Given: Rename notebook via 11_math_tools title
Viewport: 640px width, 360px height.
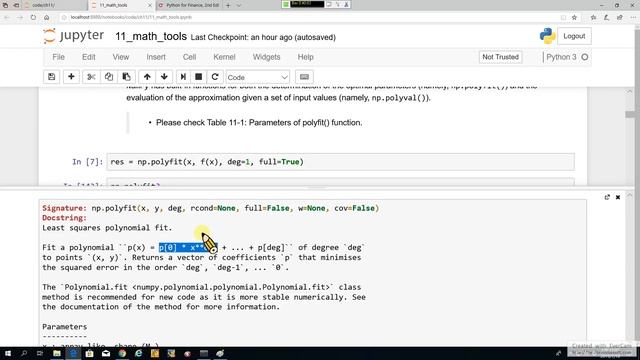Looking at the screenshot, I should 151,36.
